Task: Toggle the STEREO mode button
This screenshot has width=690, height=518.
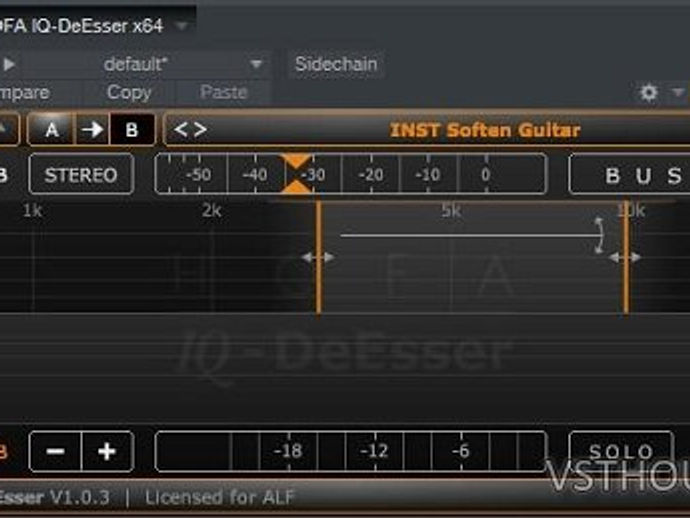Action: (81, 175)
